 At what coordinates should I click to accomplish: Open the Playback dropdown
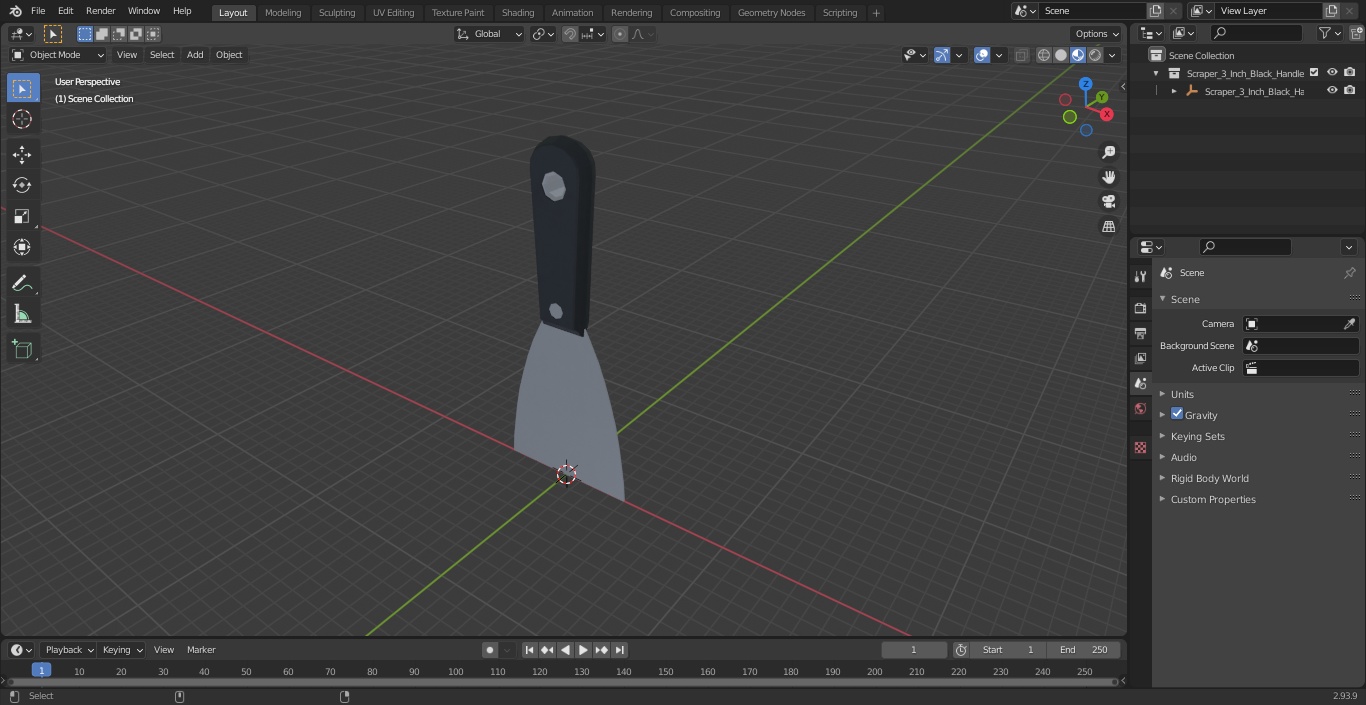pyautogui.click(x=68, y=650)
